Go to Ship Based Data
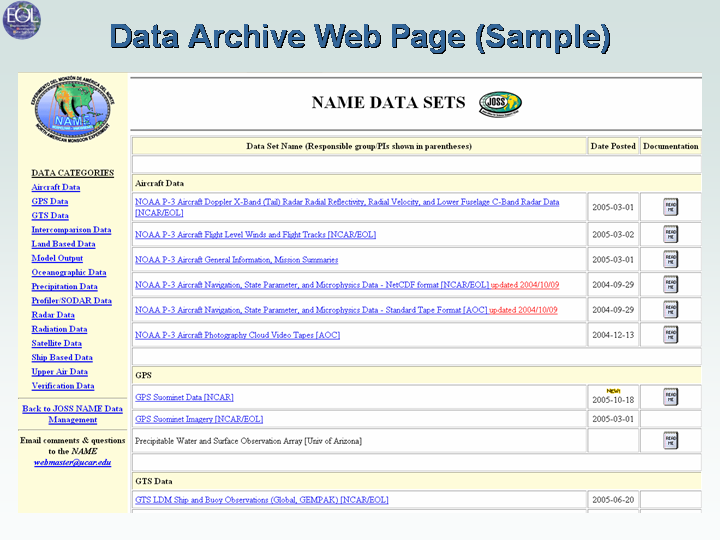Viewport: 720px width, 540px height. 62,358
